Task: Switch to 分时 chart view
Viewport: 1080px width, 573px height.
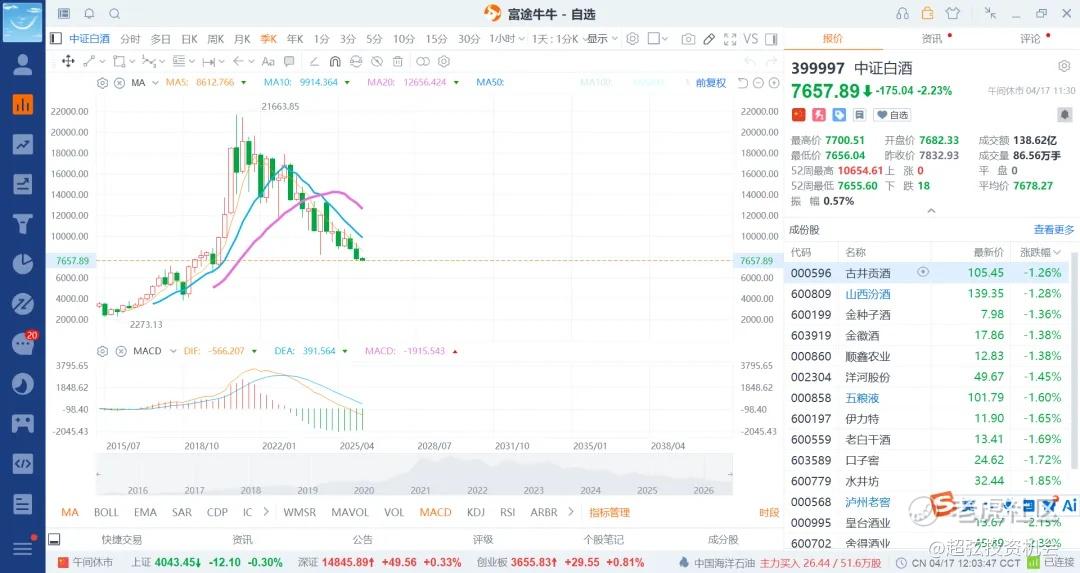Action: point(130,39)
